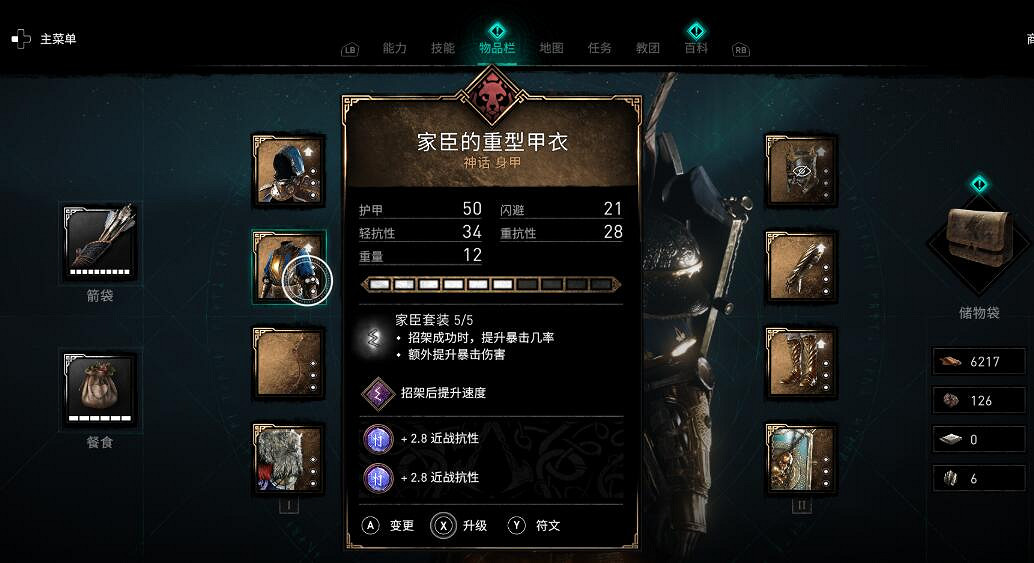Select the bracers equipment slot

click(x=801, y=267)
